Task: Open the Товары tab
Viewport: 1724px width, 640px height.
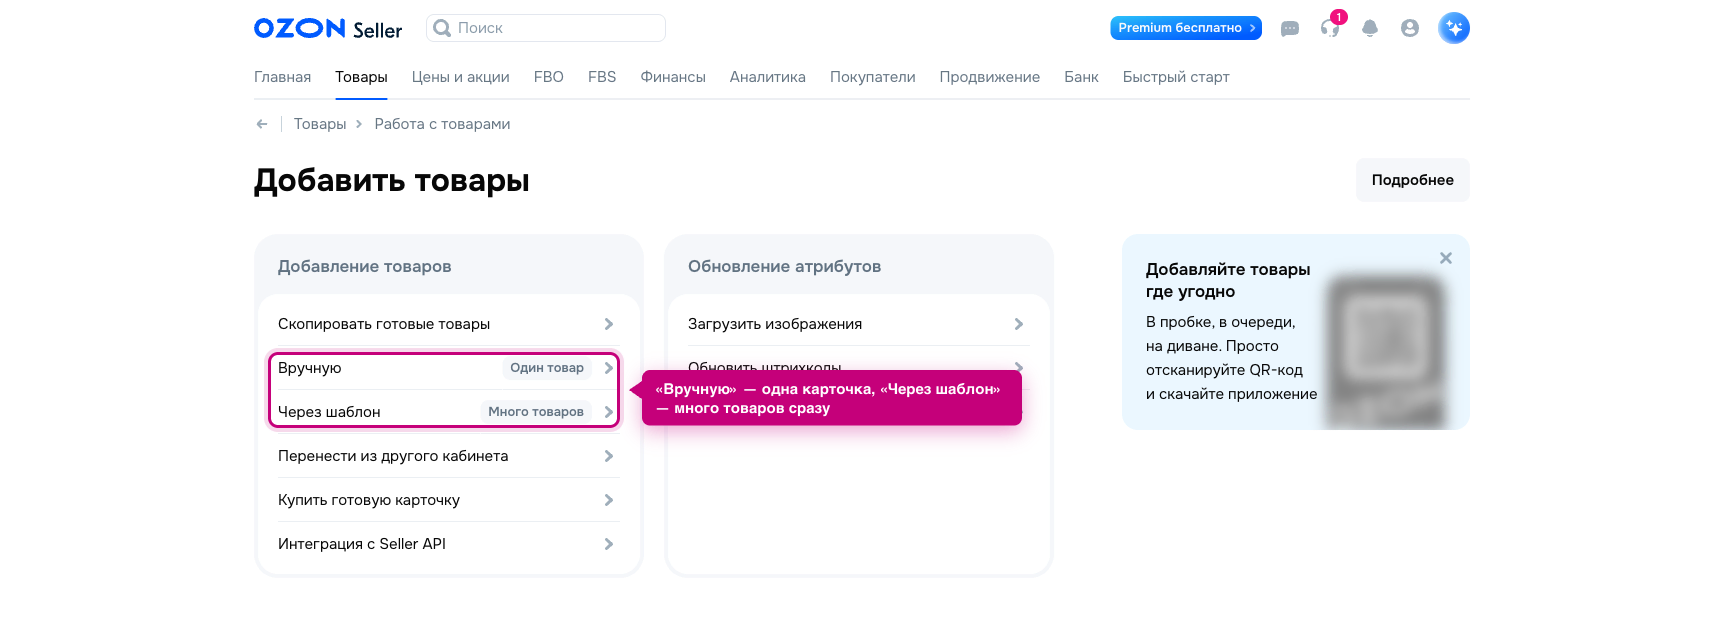Action: (361, 77)
